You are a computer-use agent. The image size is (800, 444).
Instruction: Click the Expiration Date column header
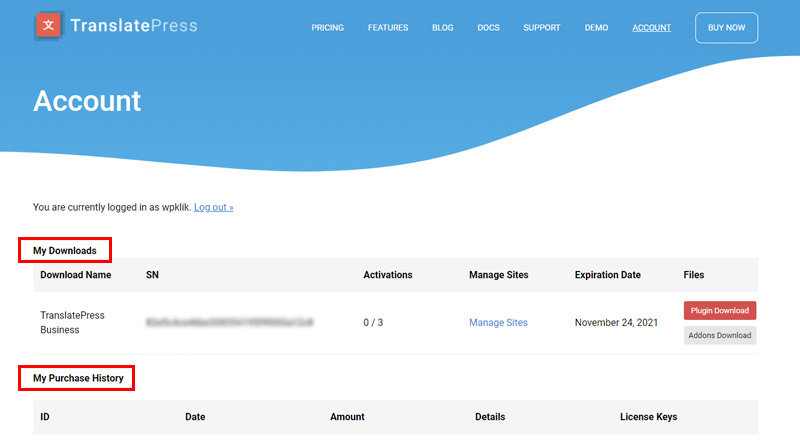point(607,275)
